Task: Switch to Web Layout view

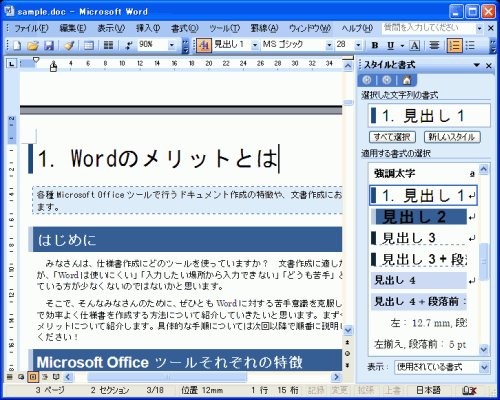Action: tap(21, 377)
